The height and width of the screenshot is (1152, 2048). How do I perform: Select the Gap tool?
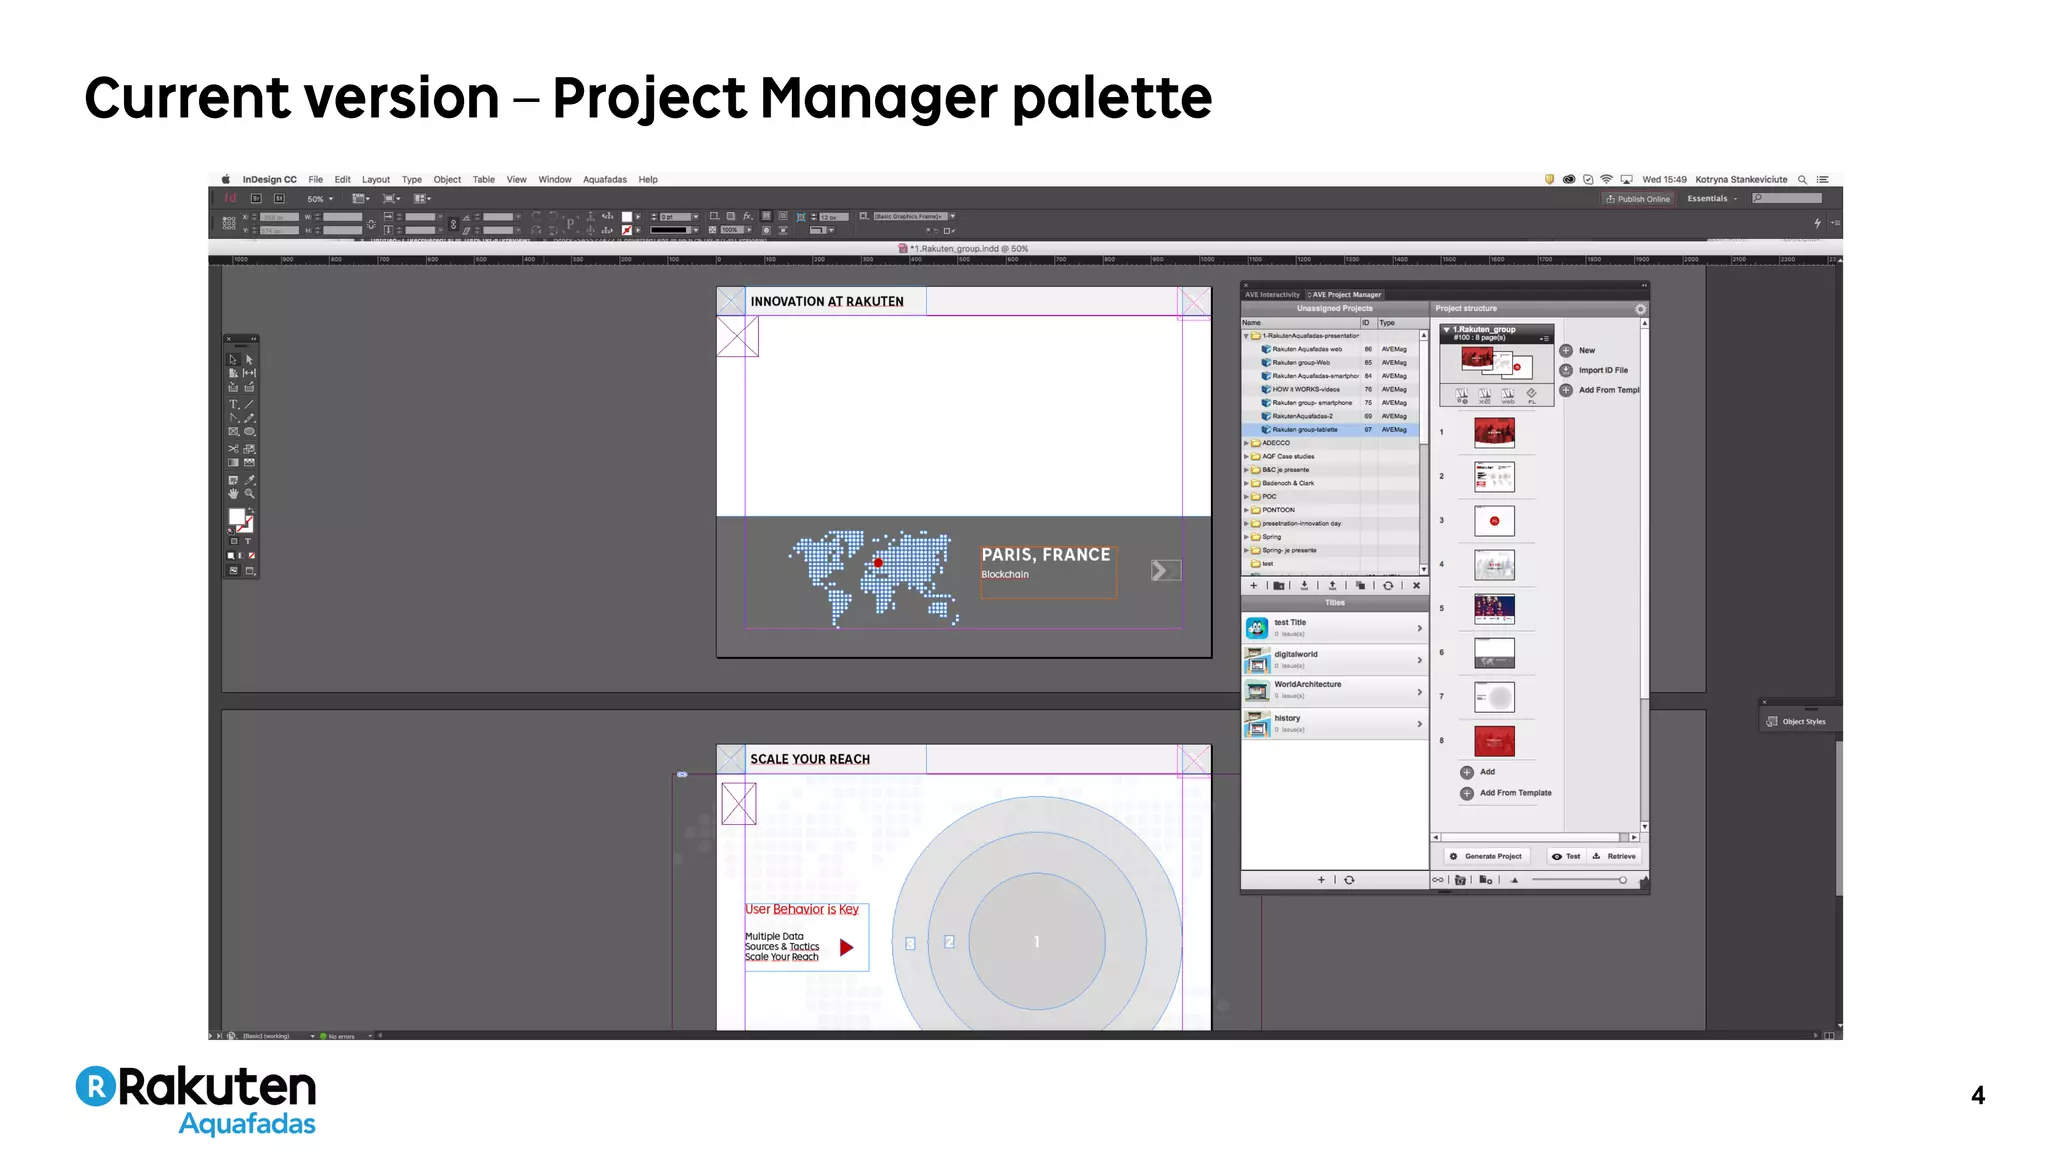(250, 373)
